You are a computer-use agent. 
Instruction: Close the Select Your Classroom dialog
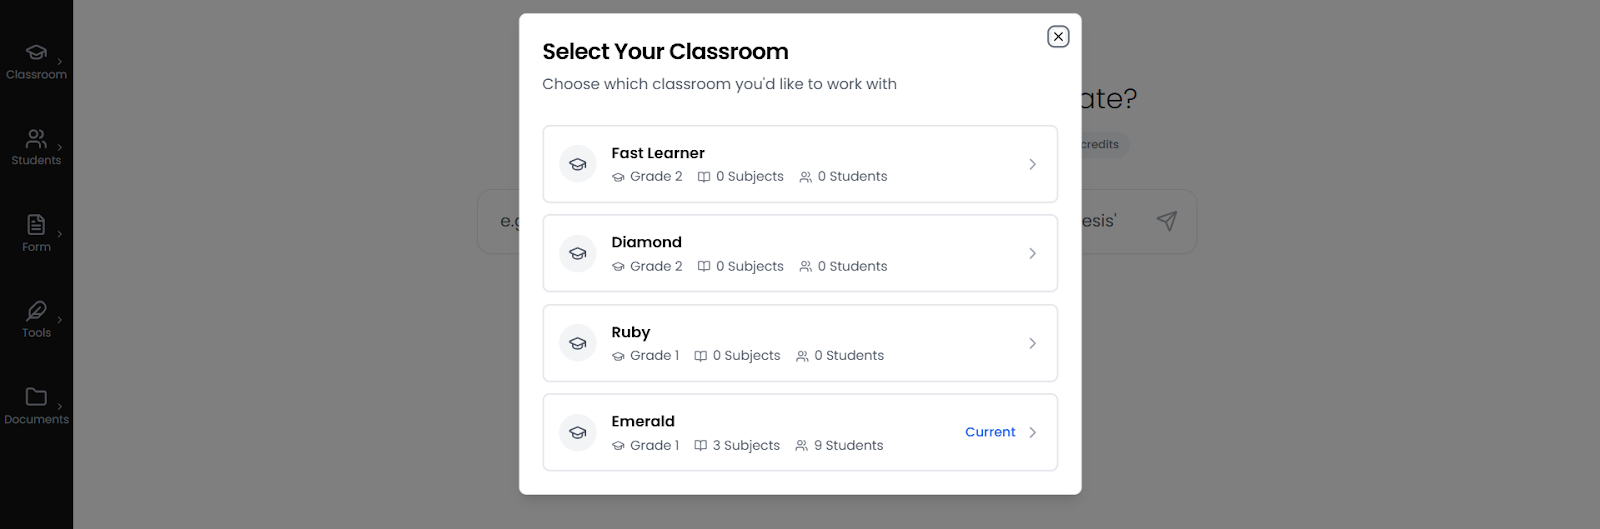click(x=1058, y=37)
